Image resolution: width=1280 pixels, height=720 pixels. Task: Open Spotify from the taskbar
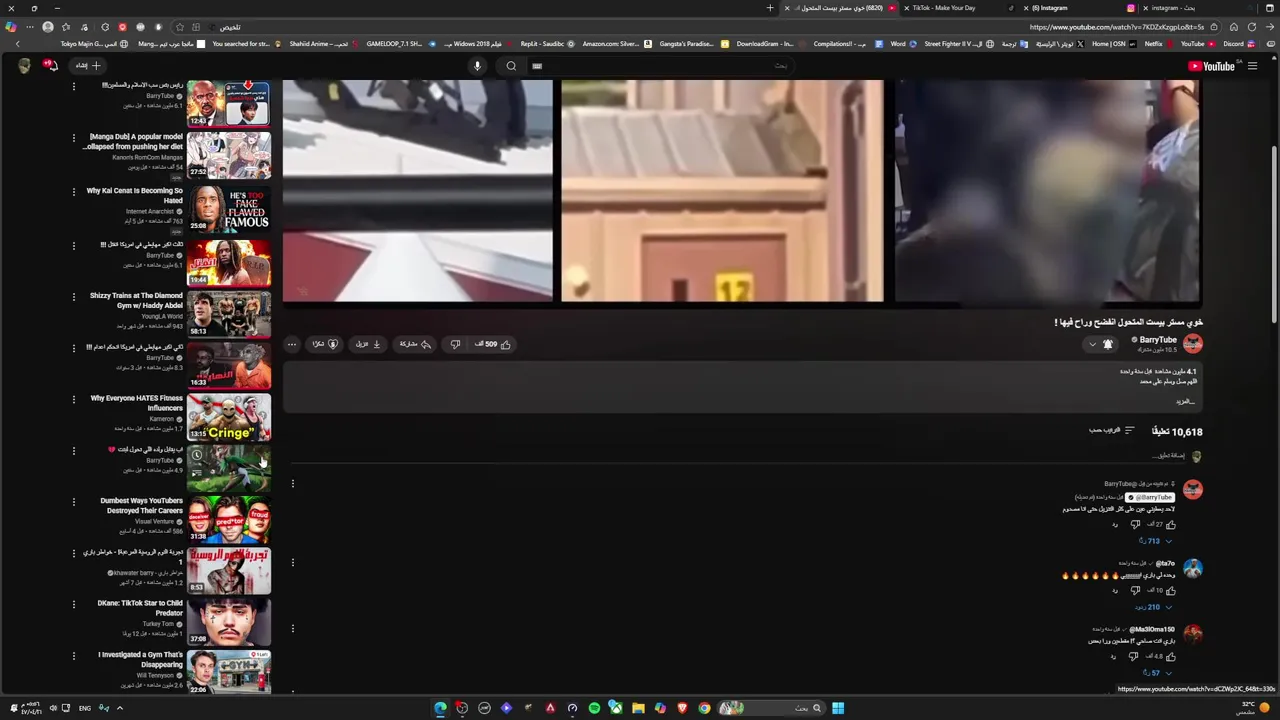coord(594,708)
